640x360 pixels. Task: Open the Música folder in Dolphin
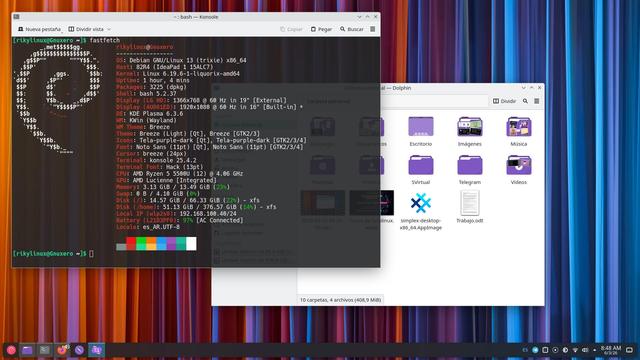[519, 131]
